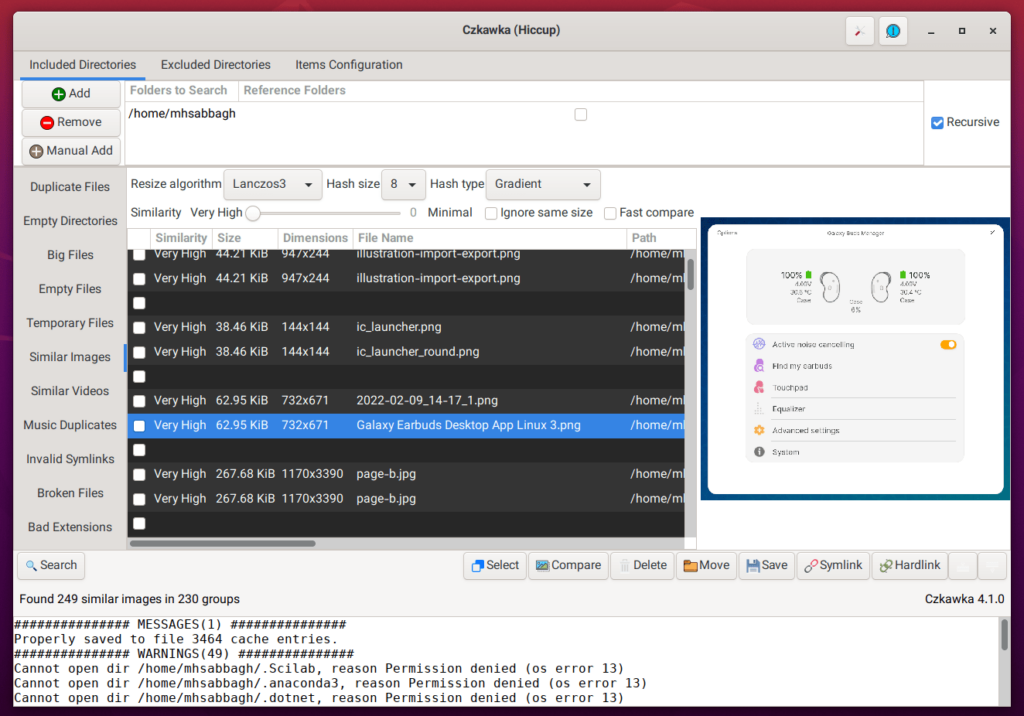Viewport: 1024px width, 716px height.
Task: Select the ic_launcher.png file name
Action: point(398,327)
